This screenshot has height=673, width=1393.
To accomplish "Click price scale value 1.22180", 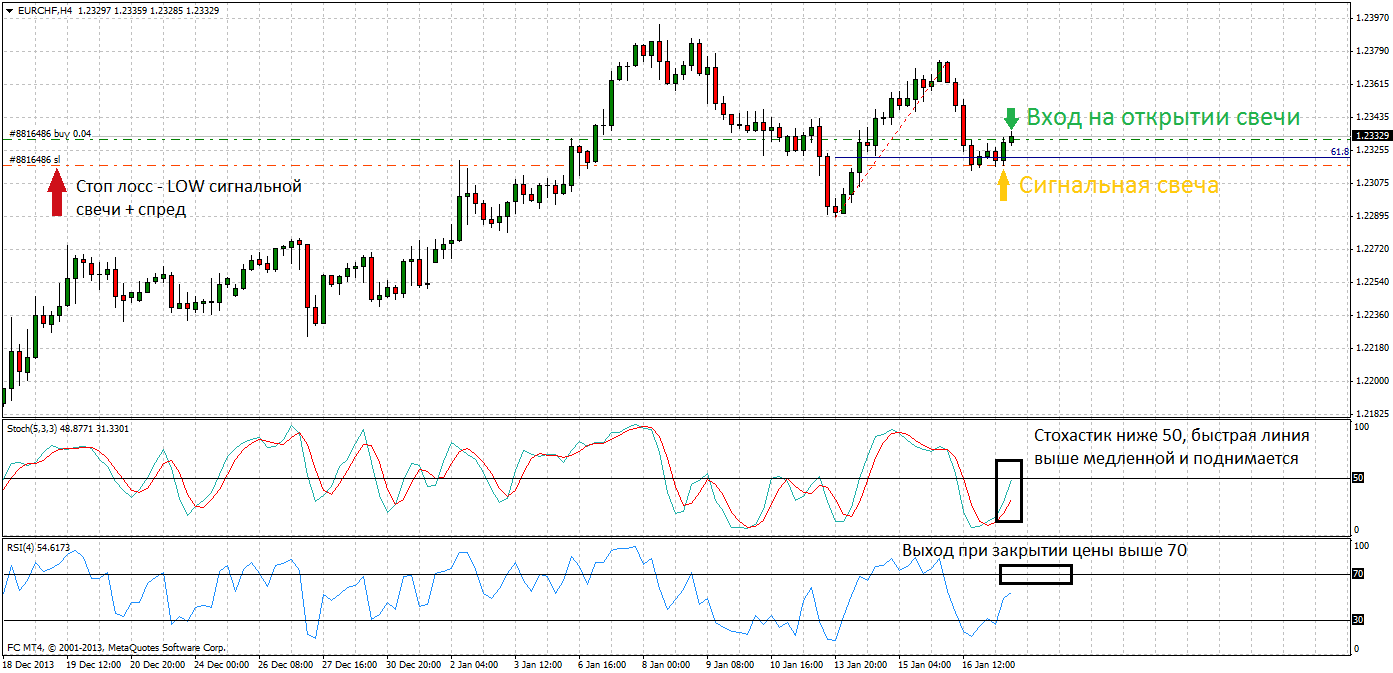I will [x=1371, y=348].
